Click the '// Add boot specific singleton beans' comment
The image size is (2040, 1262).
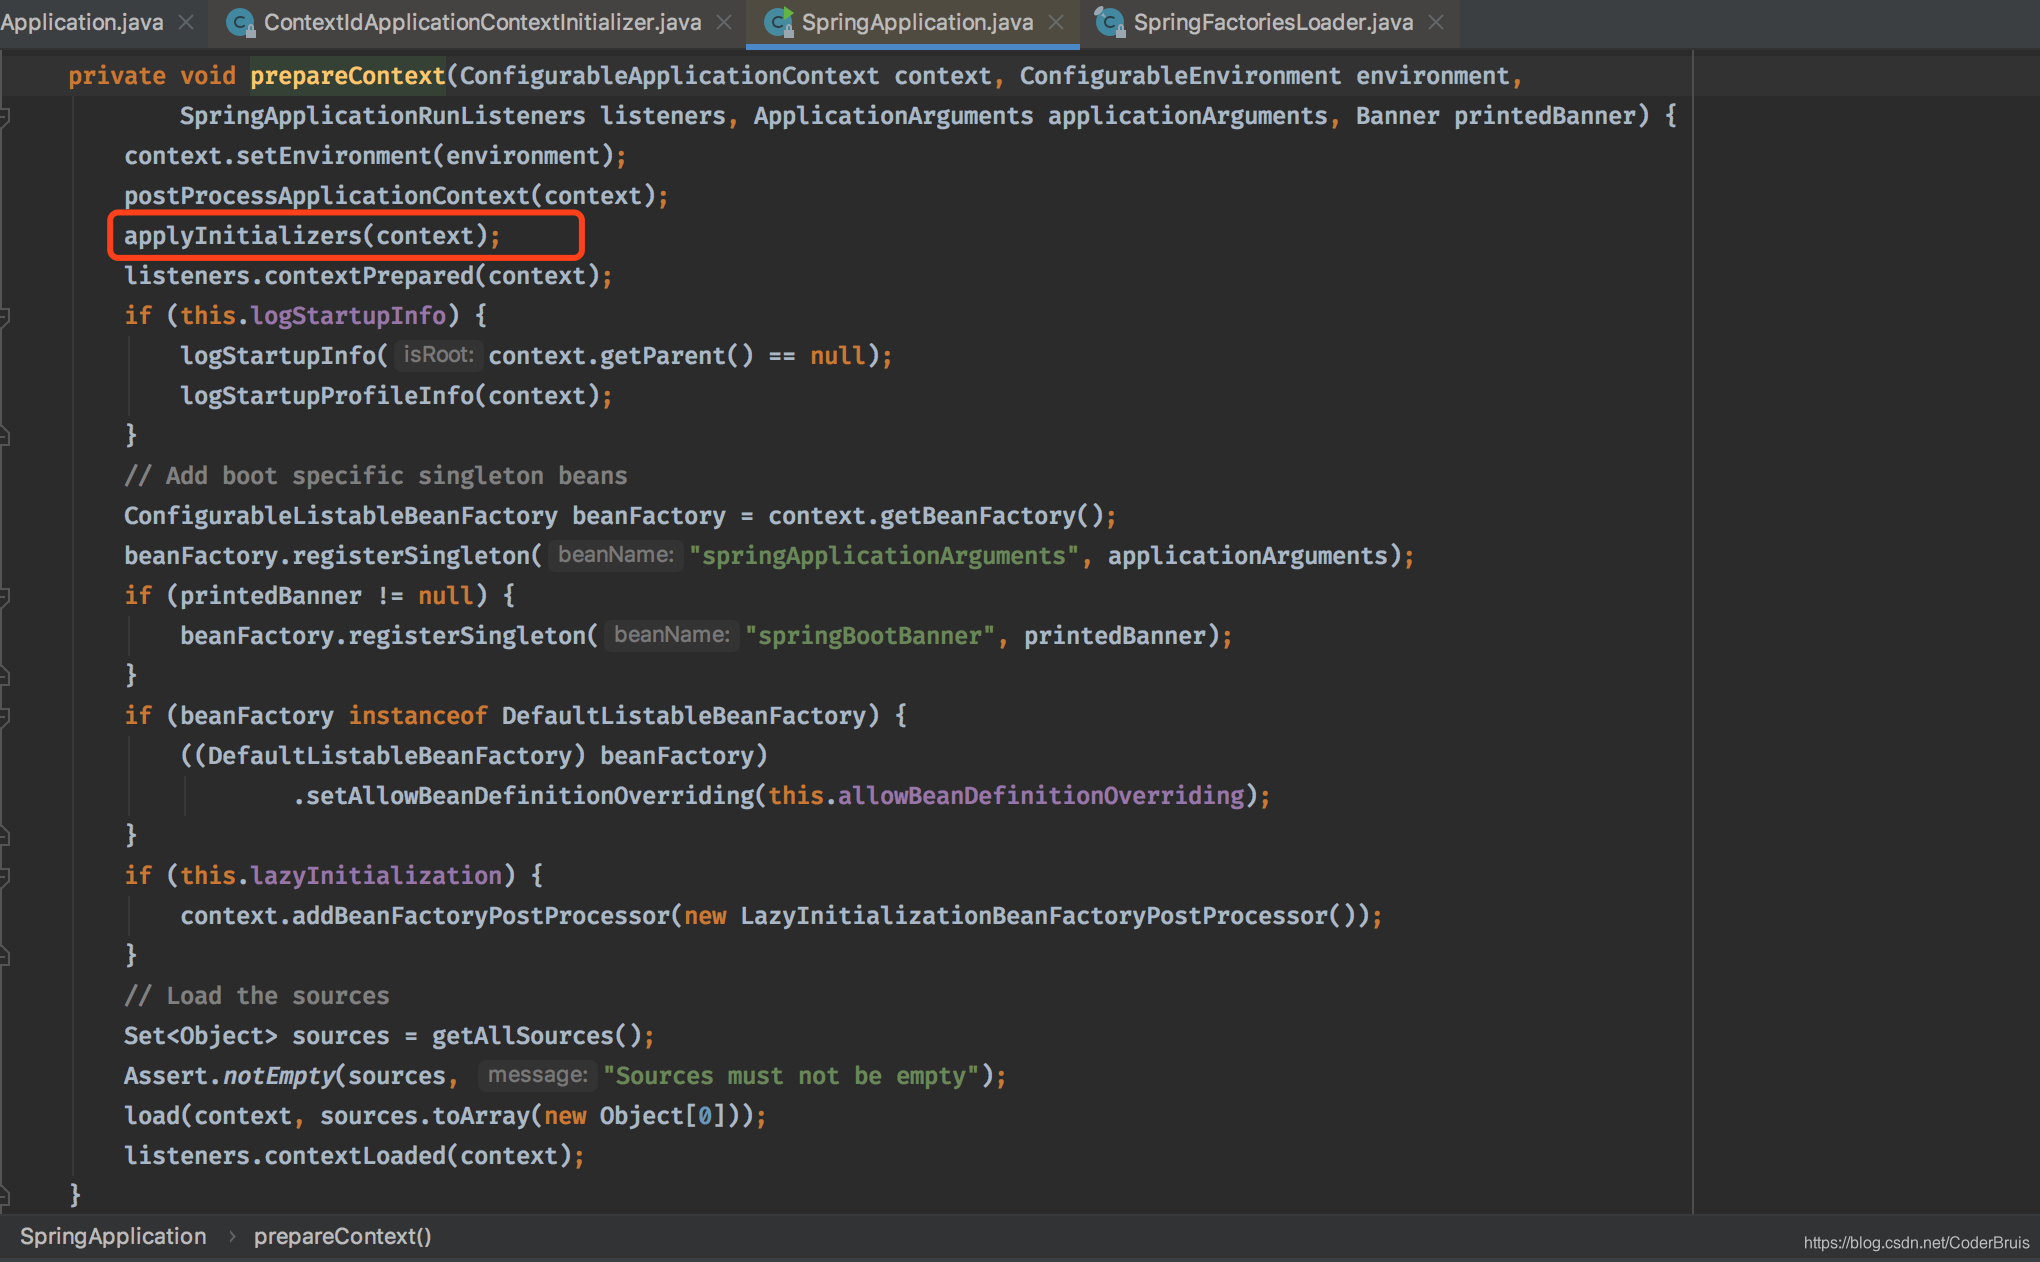pos(376,476)
